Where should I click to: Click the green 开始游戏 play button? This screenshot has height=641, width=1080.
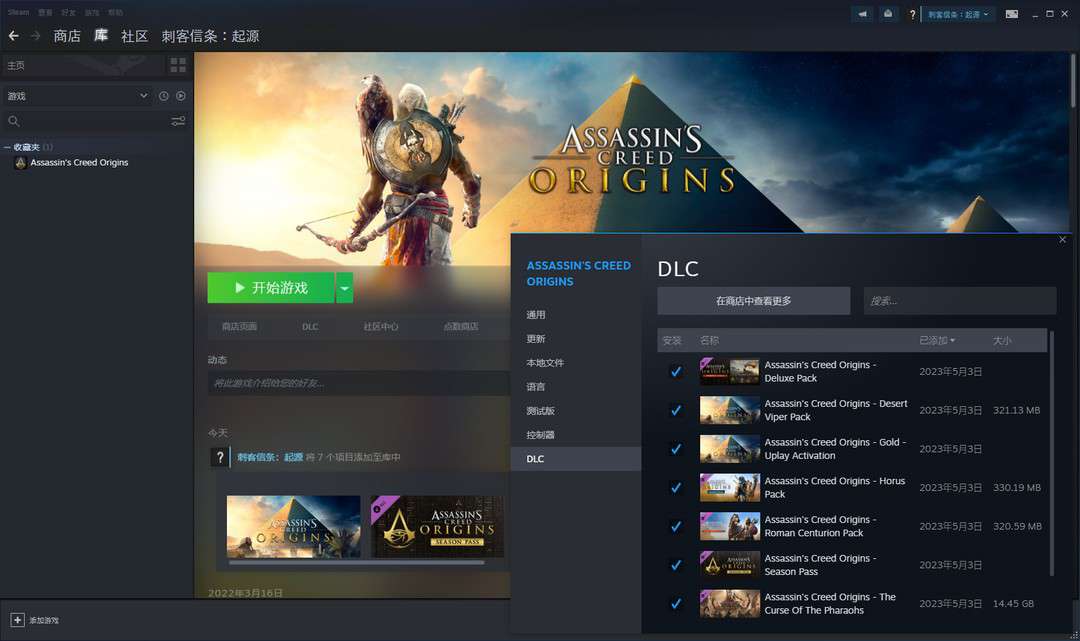[x=271, y=288]
